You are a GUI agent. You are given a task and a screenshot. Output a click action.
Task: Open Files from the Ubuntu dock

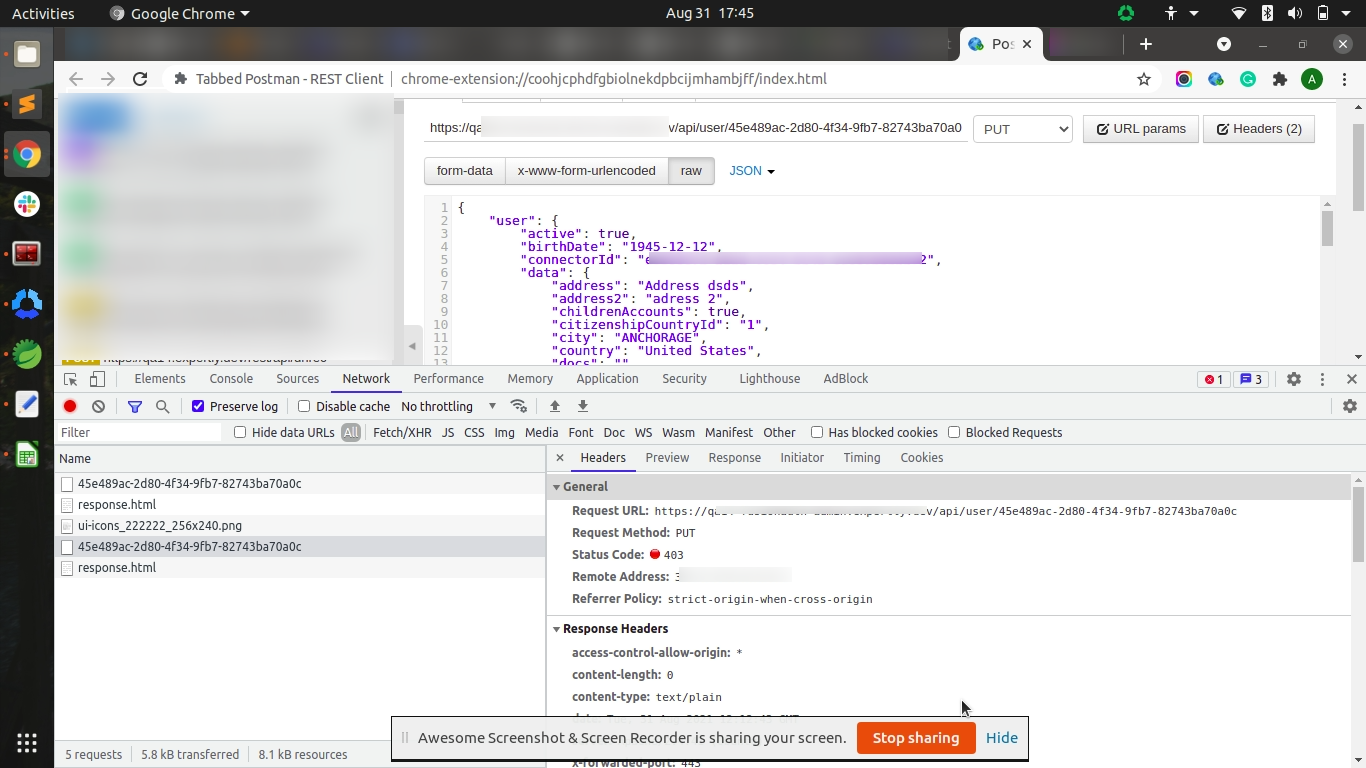click(x=27, y=55)
